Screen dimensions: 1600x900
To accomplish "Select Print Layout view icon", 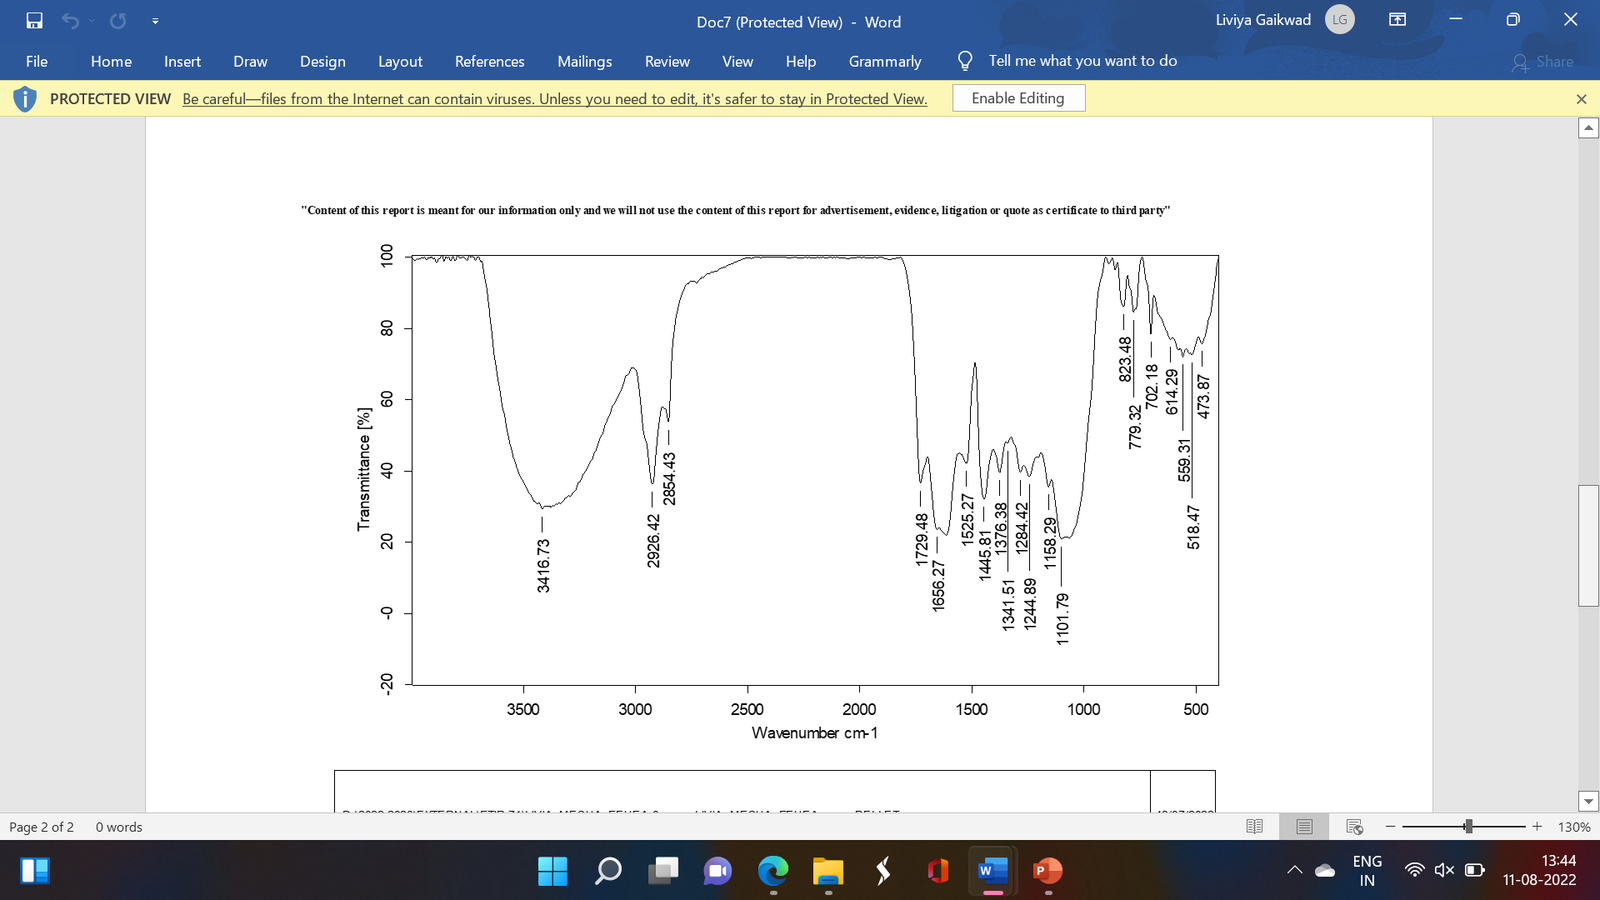I will click(1304, 826).
